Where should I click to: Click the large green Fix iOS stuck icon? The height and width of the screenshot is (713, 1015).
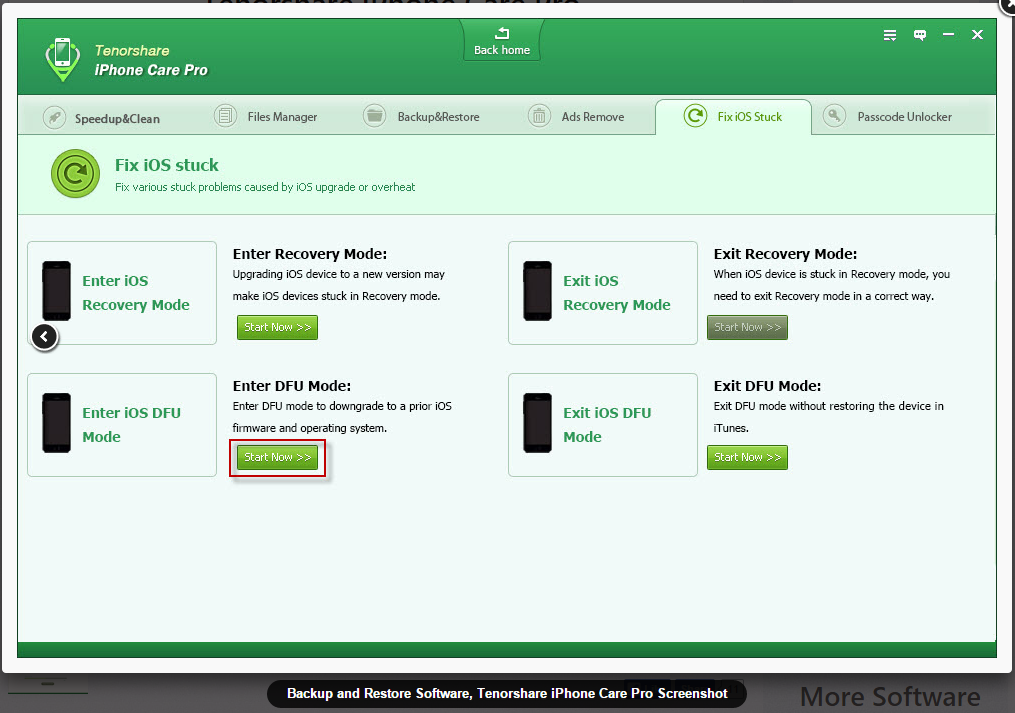[75, 174]
